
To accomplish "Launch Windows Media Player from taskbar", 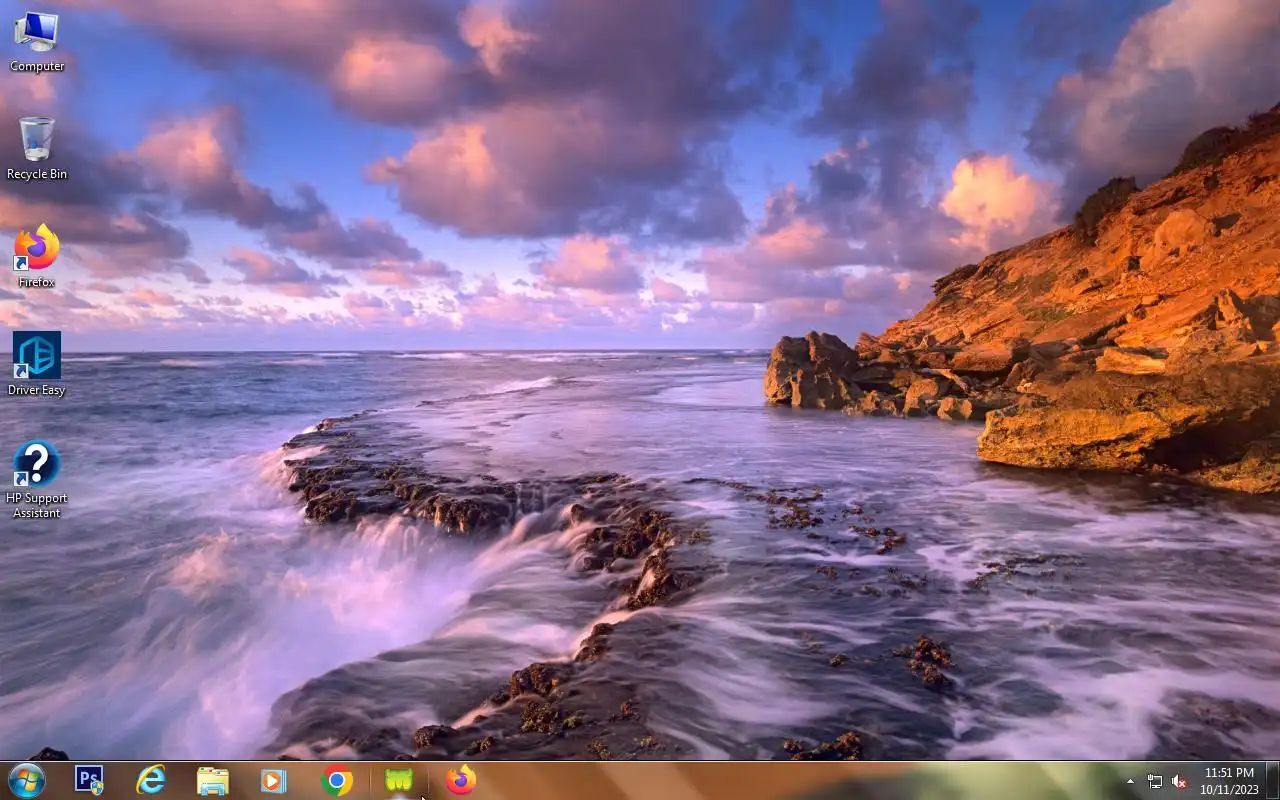I will (274, 780).
